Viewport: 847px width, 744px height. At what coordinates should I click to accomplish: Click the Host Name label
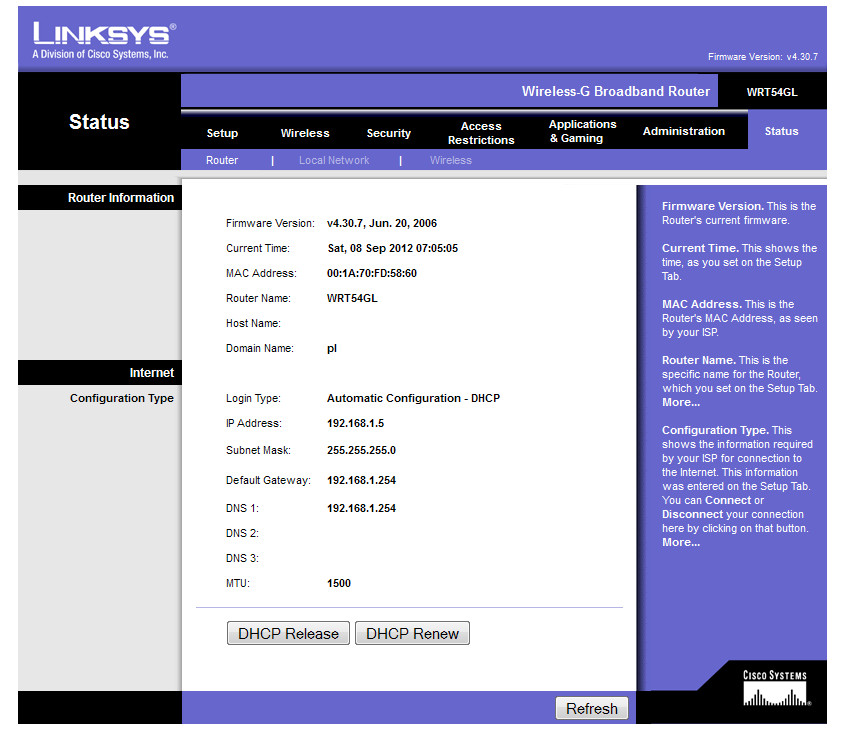[253, 323]
